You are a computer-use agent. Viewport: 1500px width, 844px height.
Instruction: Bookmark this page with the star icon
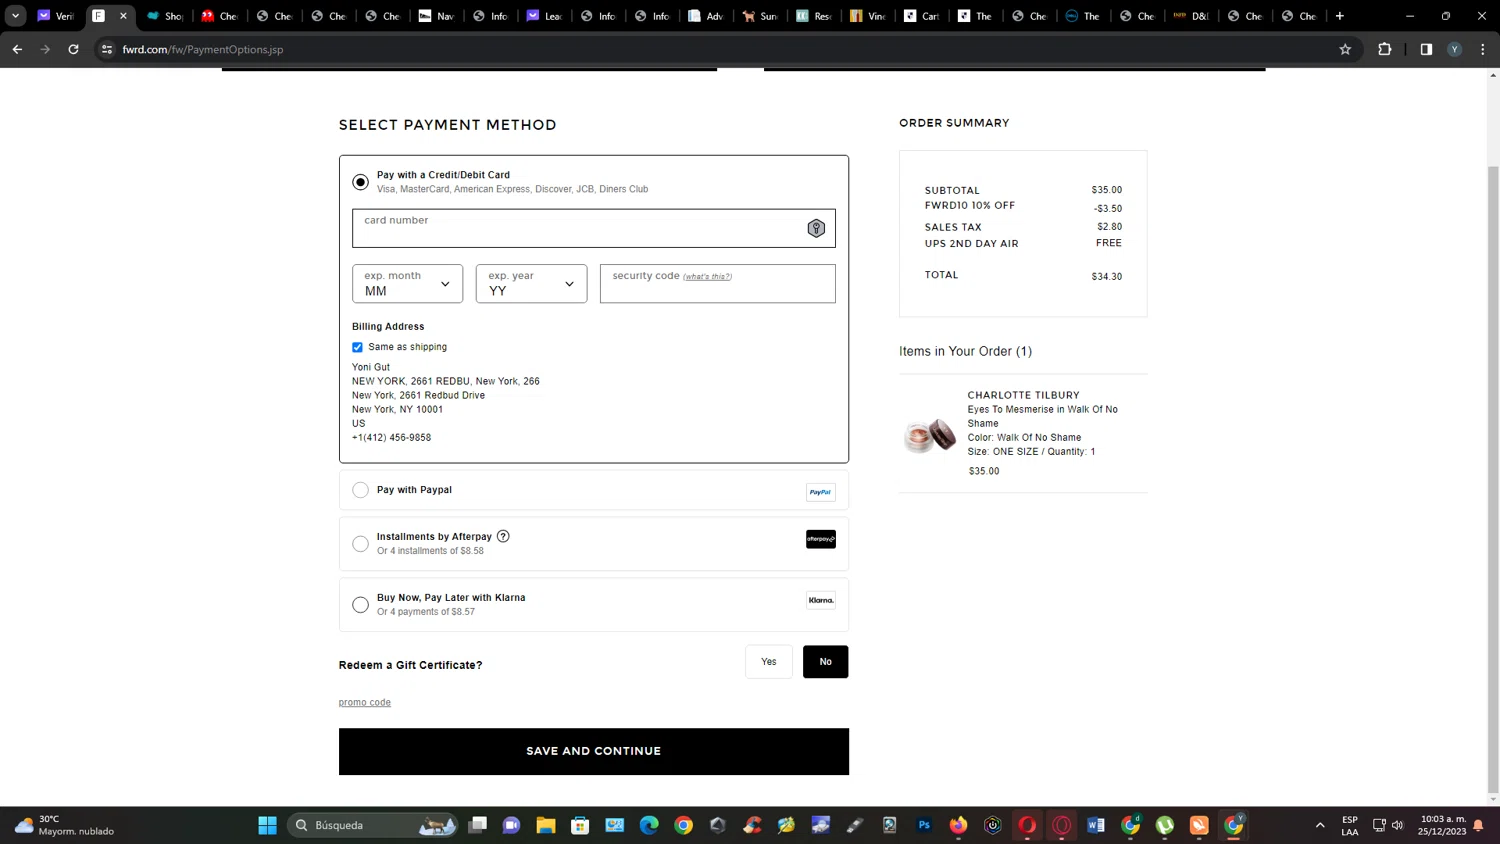(x=1345, y=49)
